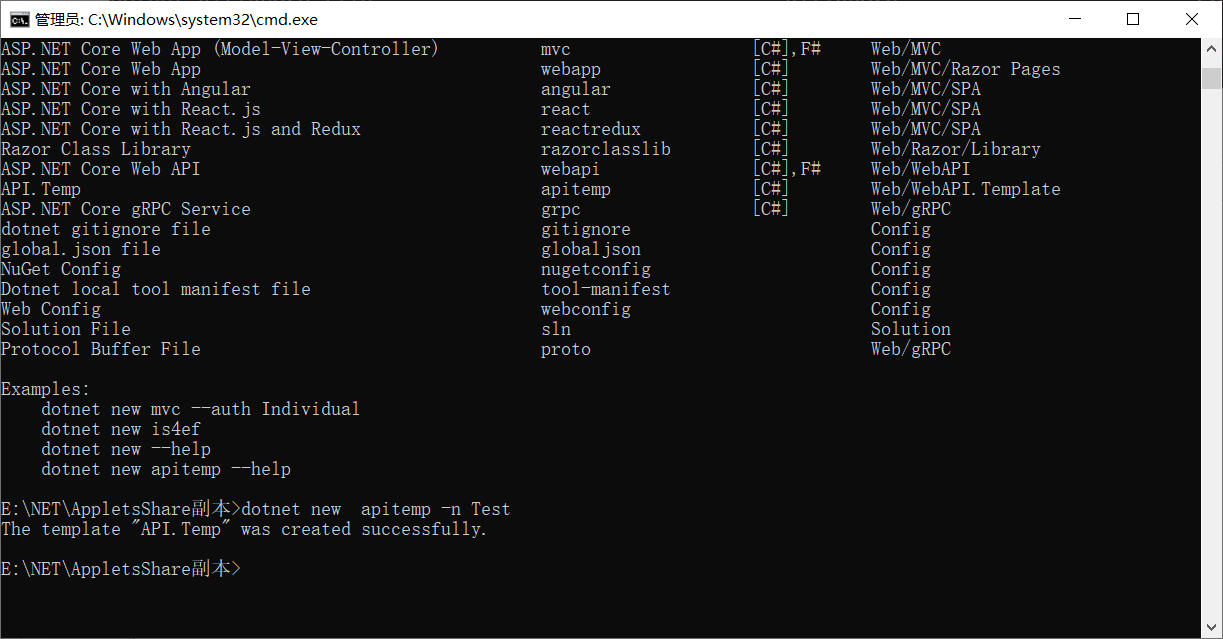Minimize the cmd.exe window

click(x=1075, y=18)
